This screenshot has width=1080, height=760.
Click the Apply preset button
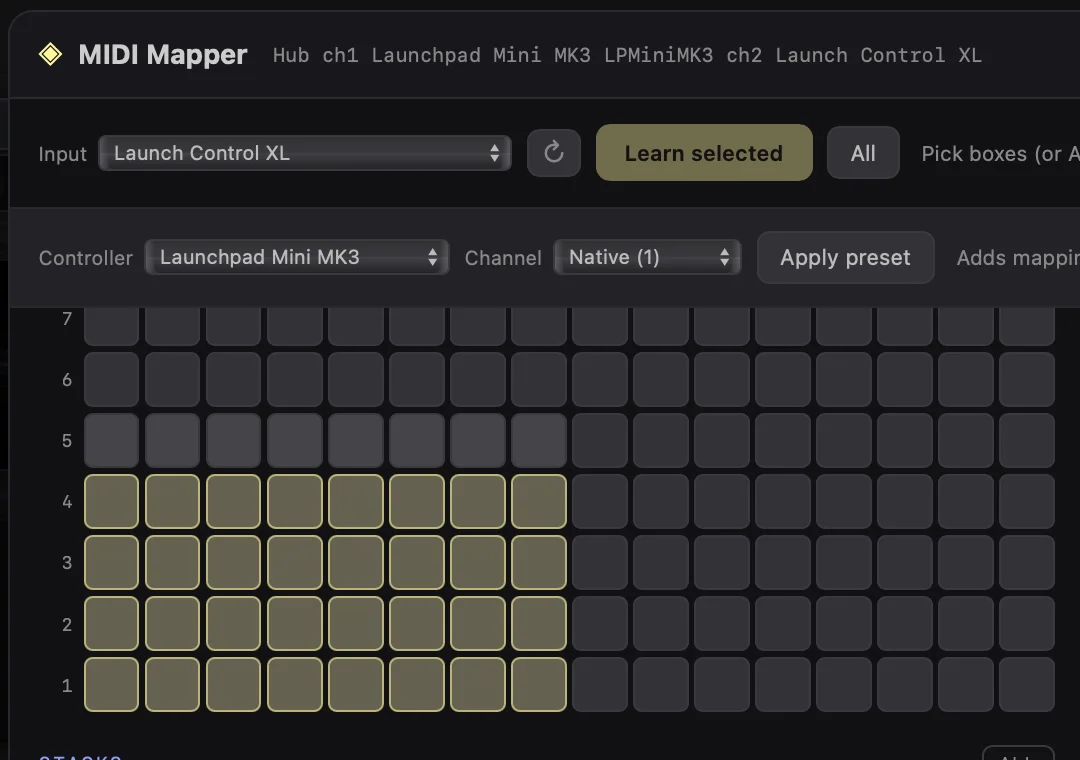[845, 258]
